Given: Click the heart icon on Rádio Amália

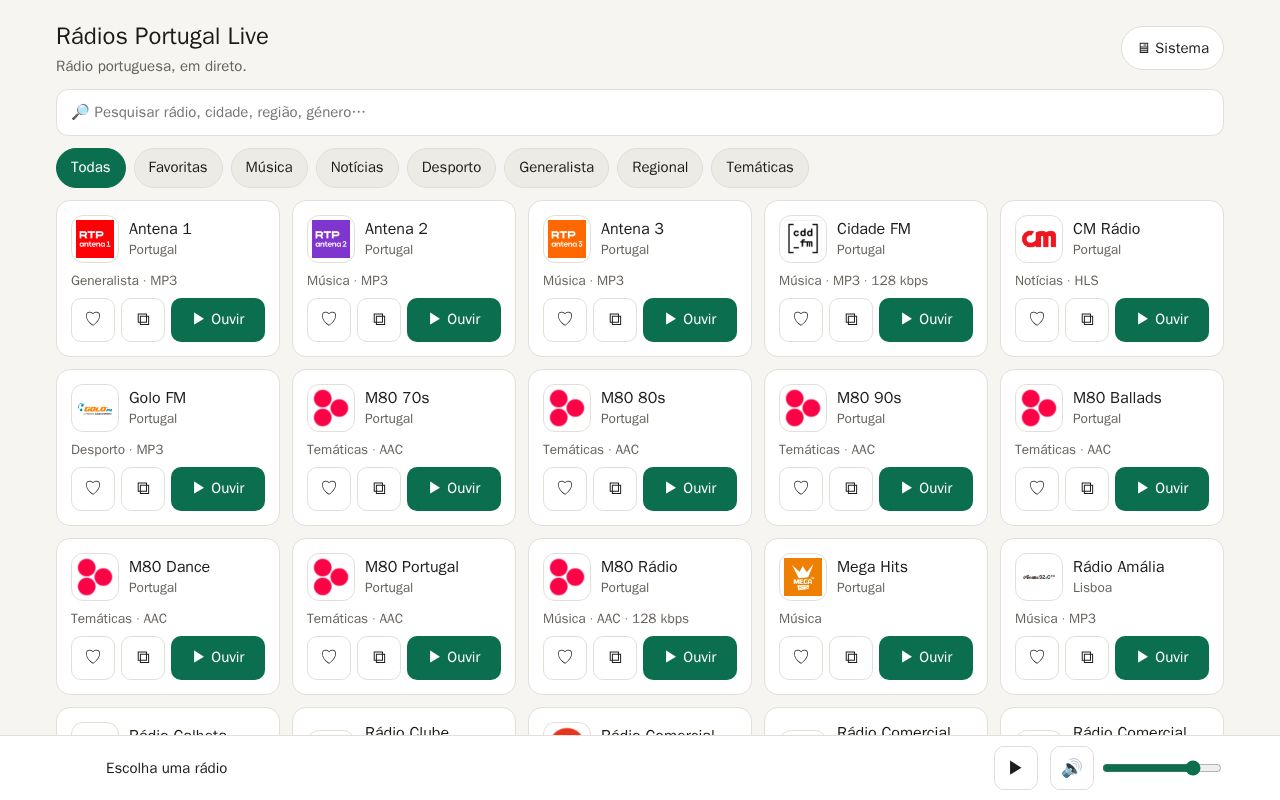Looking at the screenshot, I should (x=1037, y=658).
